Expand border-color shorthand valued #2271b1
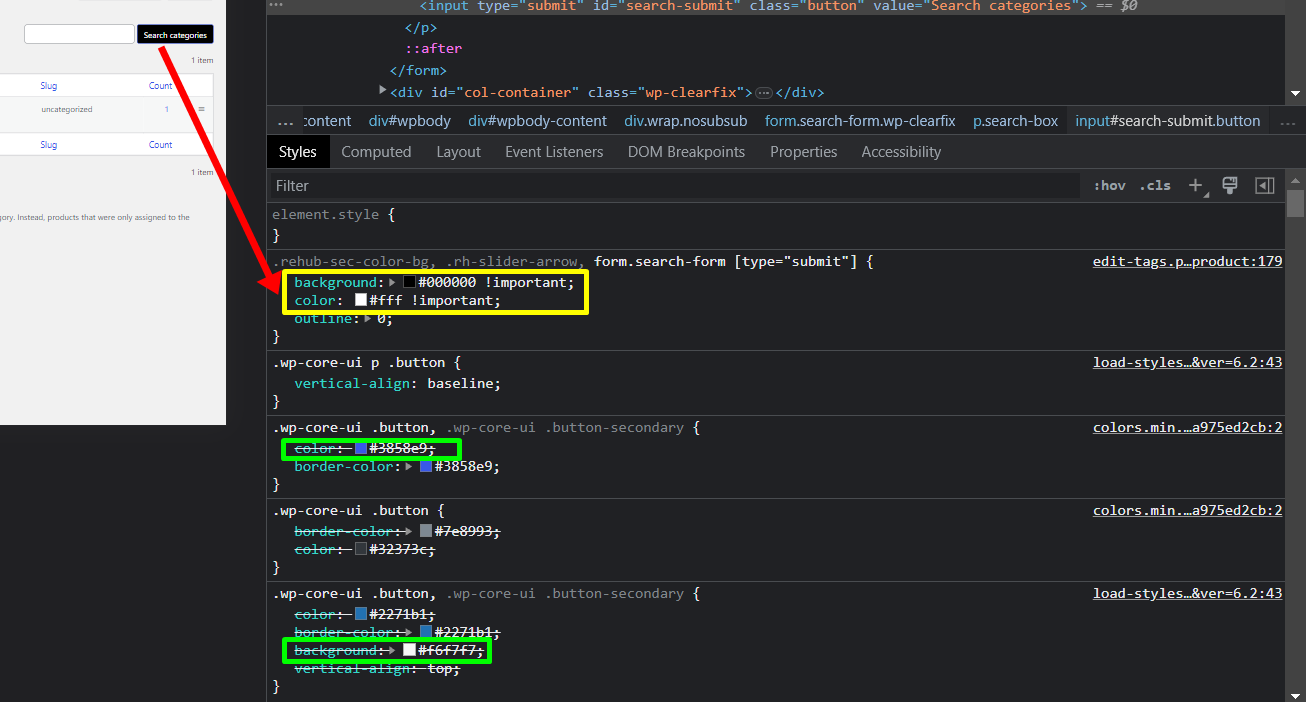Screen dimensions: 1306x702 [410, 633]
